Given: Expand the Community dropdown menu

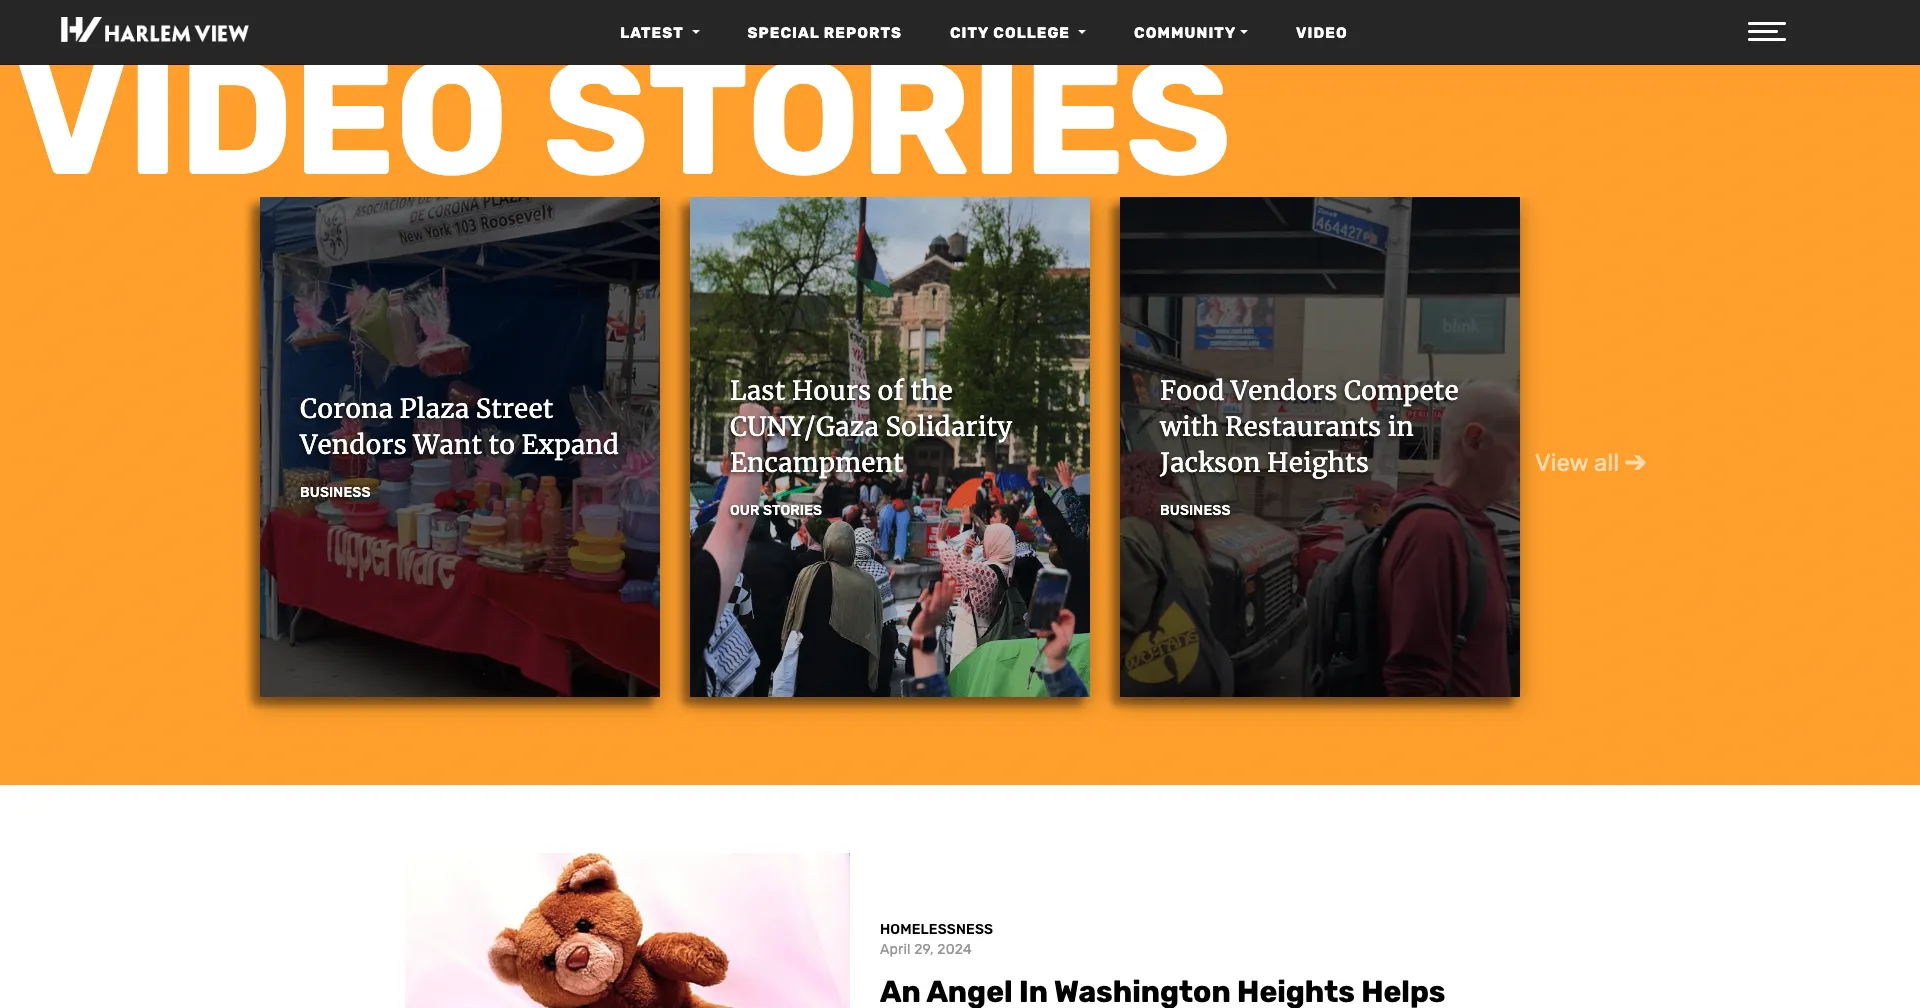Looking at the screenshot, I should [x=1190, y=32].
